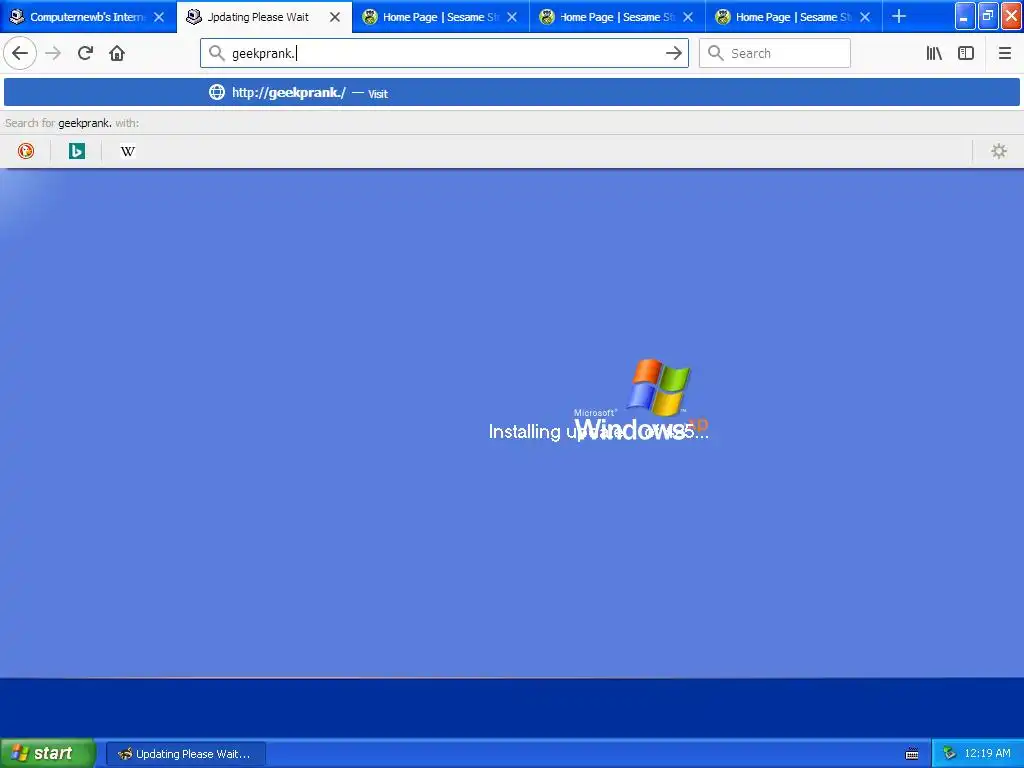
Task: Close the first Sesame Street tab
Action: (512, 17)
